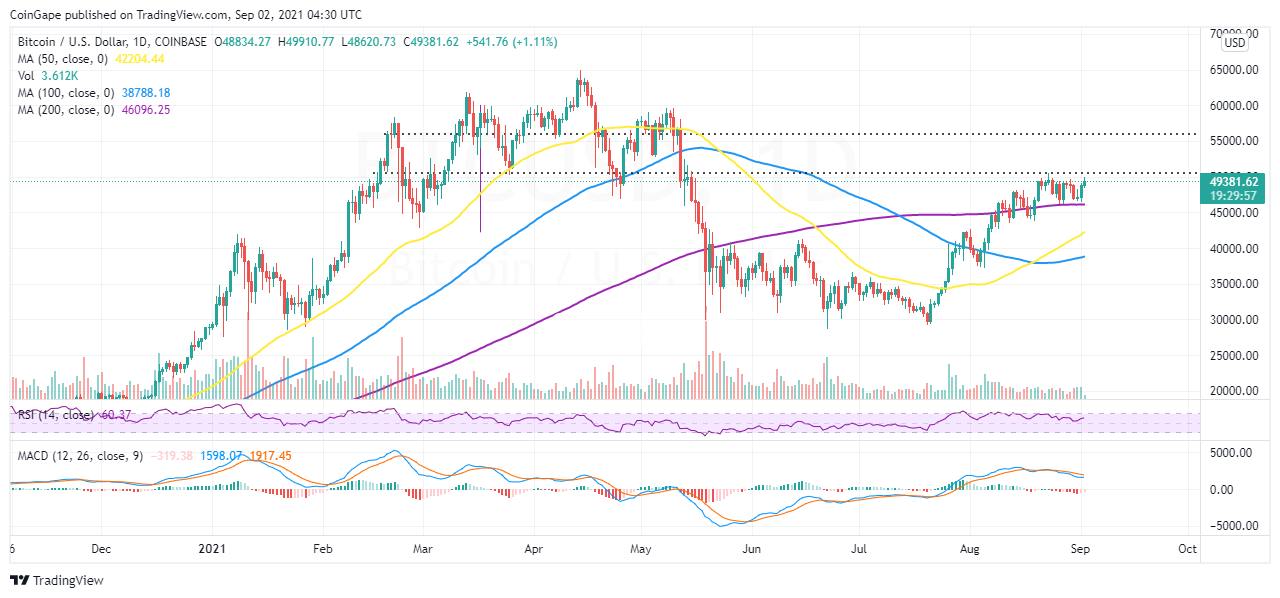The image size is (1280, 598).
Task: Select the MA (200, close, 0) indicator legend
Action: click(68, 110)
